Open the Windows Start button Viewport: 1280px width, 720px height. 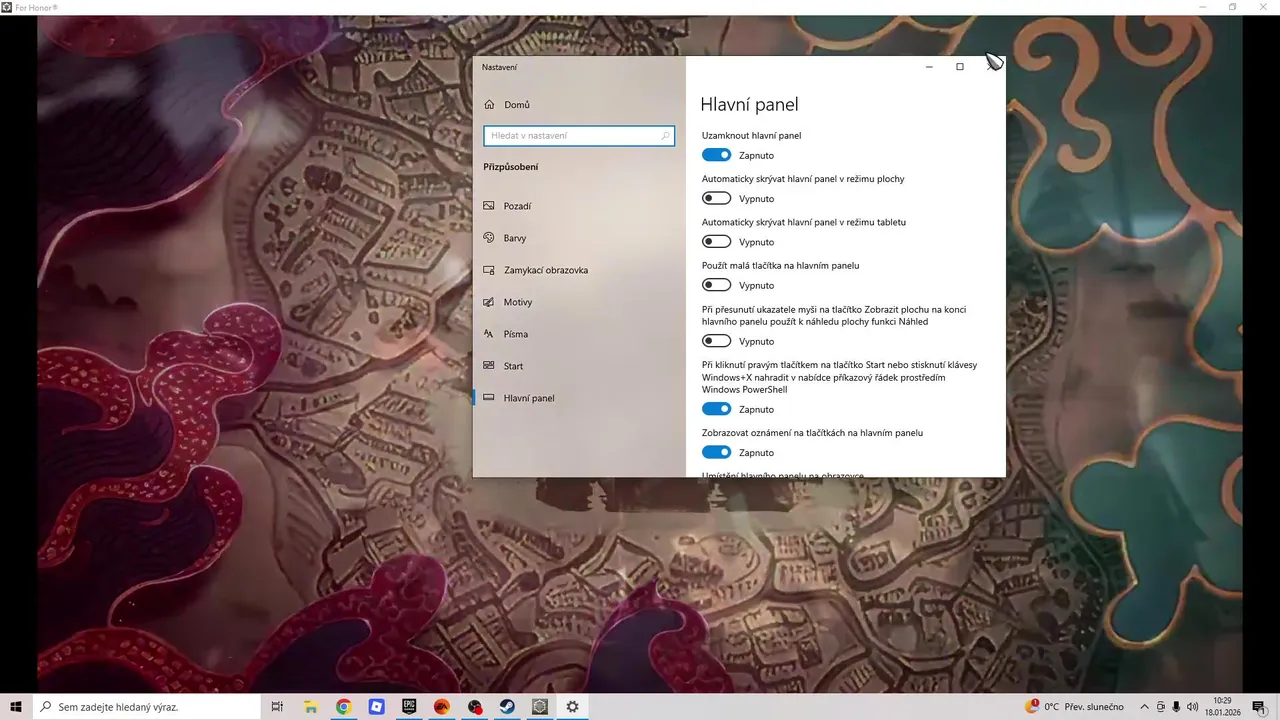pyautogui.click(x=16, y=707)
